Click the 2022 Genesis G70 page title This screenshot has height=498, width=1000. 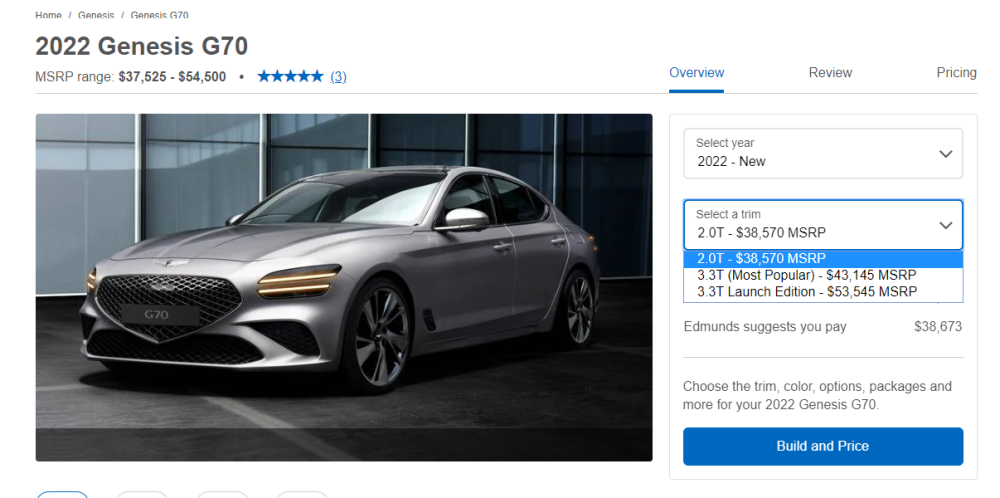tap(142, 47)
